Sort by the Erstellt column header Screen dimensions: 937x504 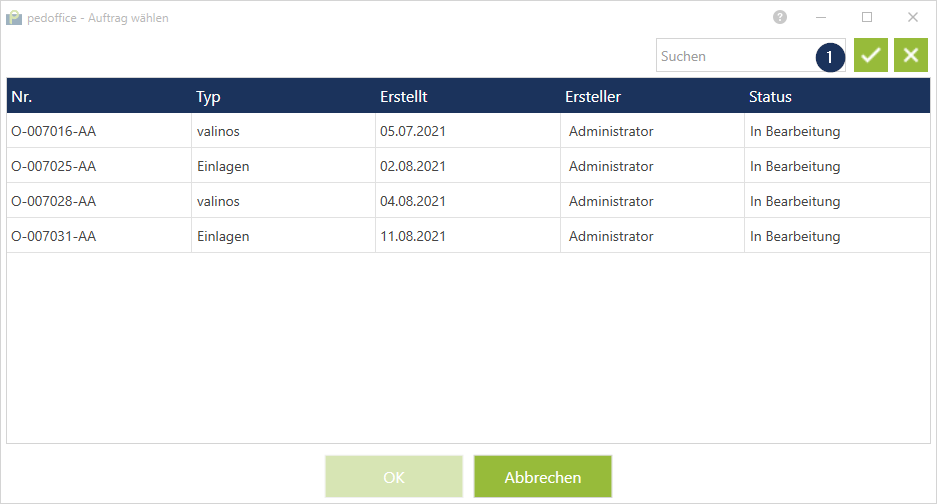click(x=404, y=97)
